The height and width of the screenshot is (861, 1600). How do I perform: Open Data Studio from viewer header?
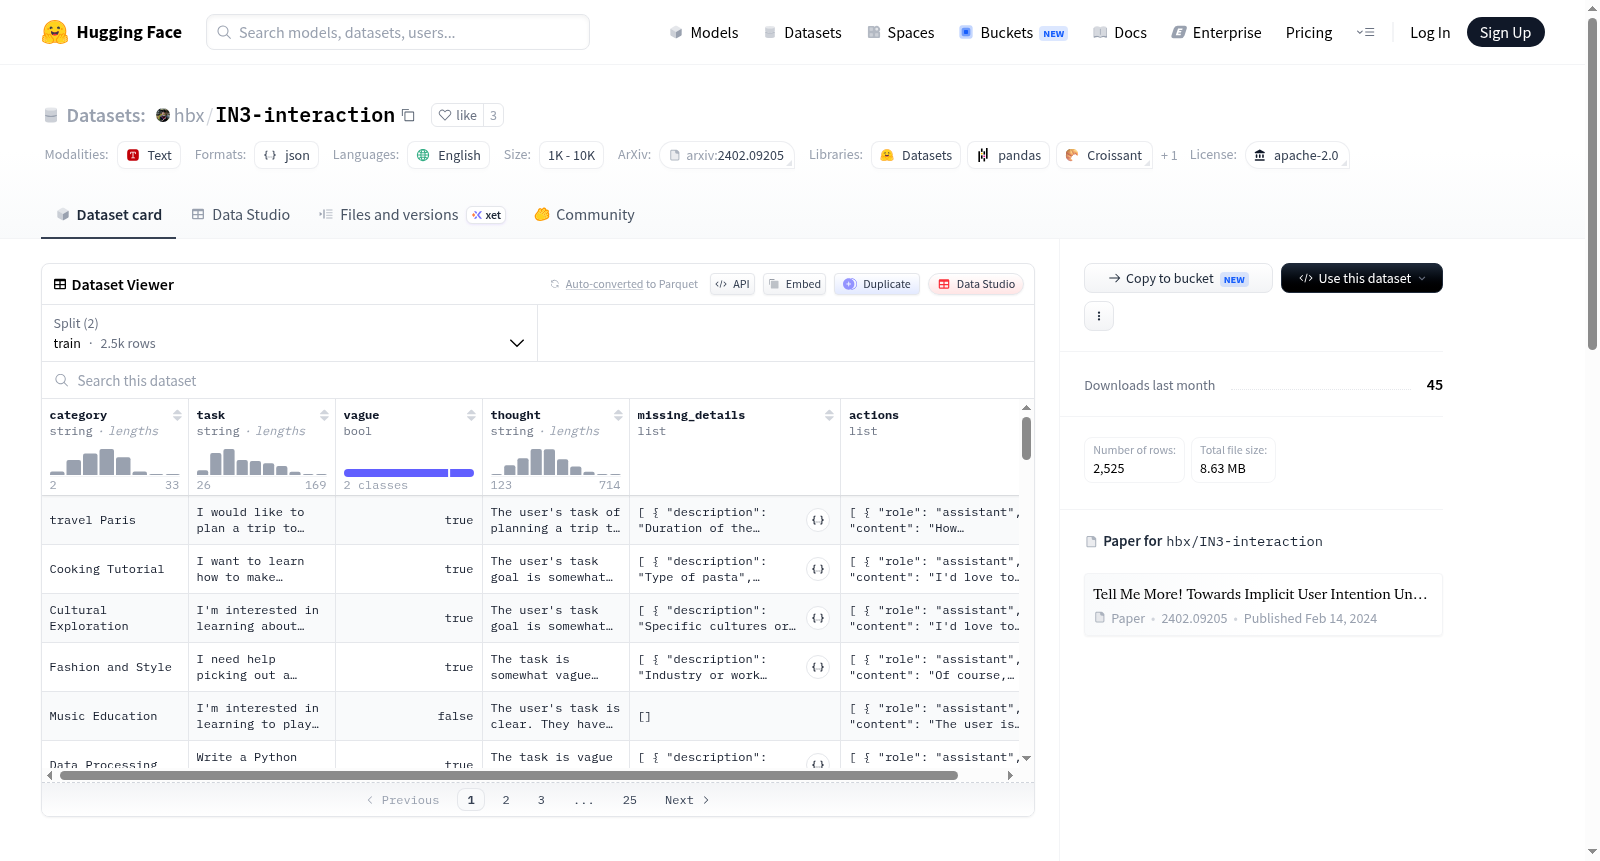coord(976,284)
